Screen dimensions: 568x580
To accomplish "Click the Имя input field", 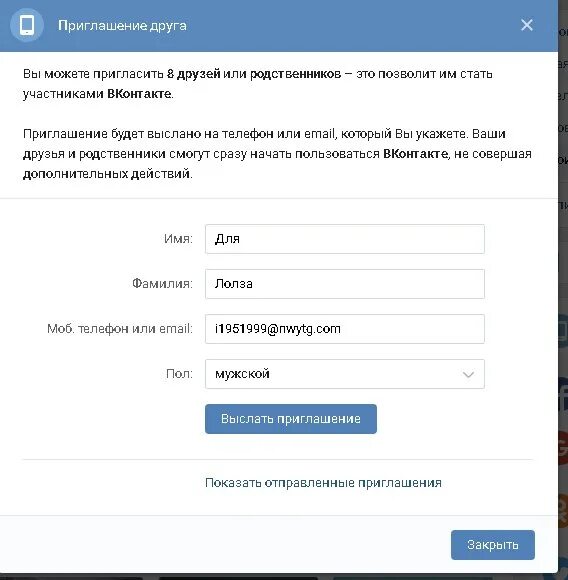I will [x=345, y=239].
